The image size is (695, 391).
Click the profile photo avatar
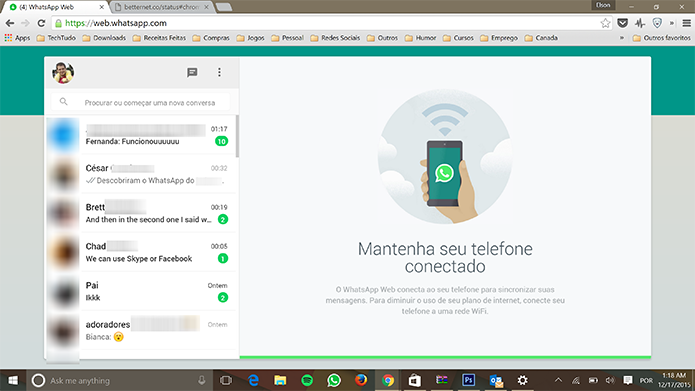coord(63,73)
